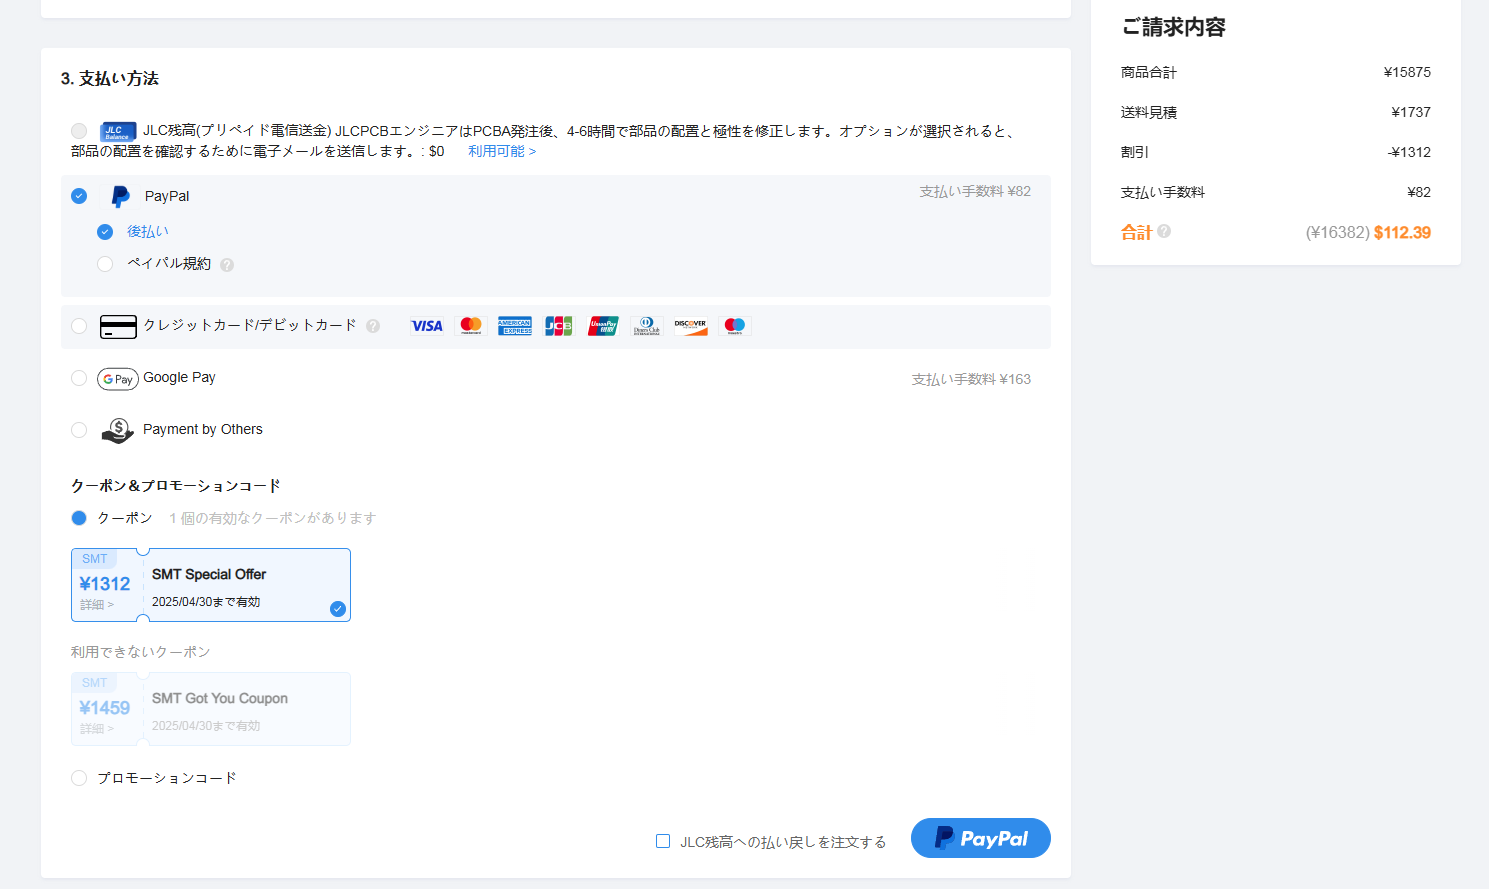
Task: Click the Discover card logo
Action: tap(691, 326)
